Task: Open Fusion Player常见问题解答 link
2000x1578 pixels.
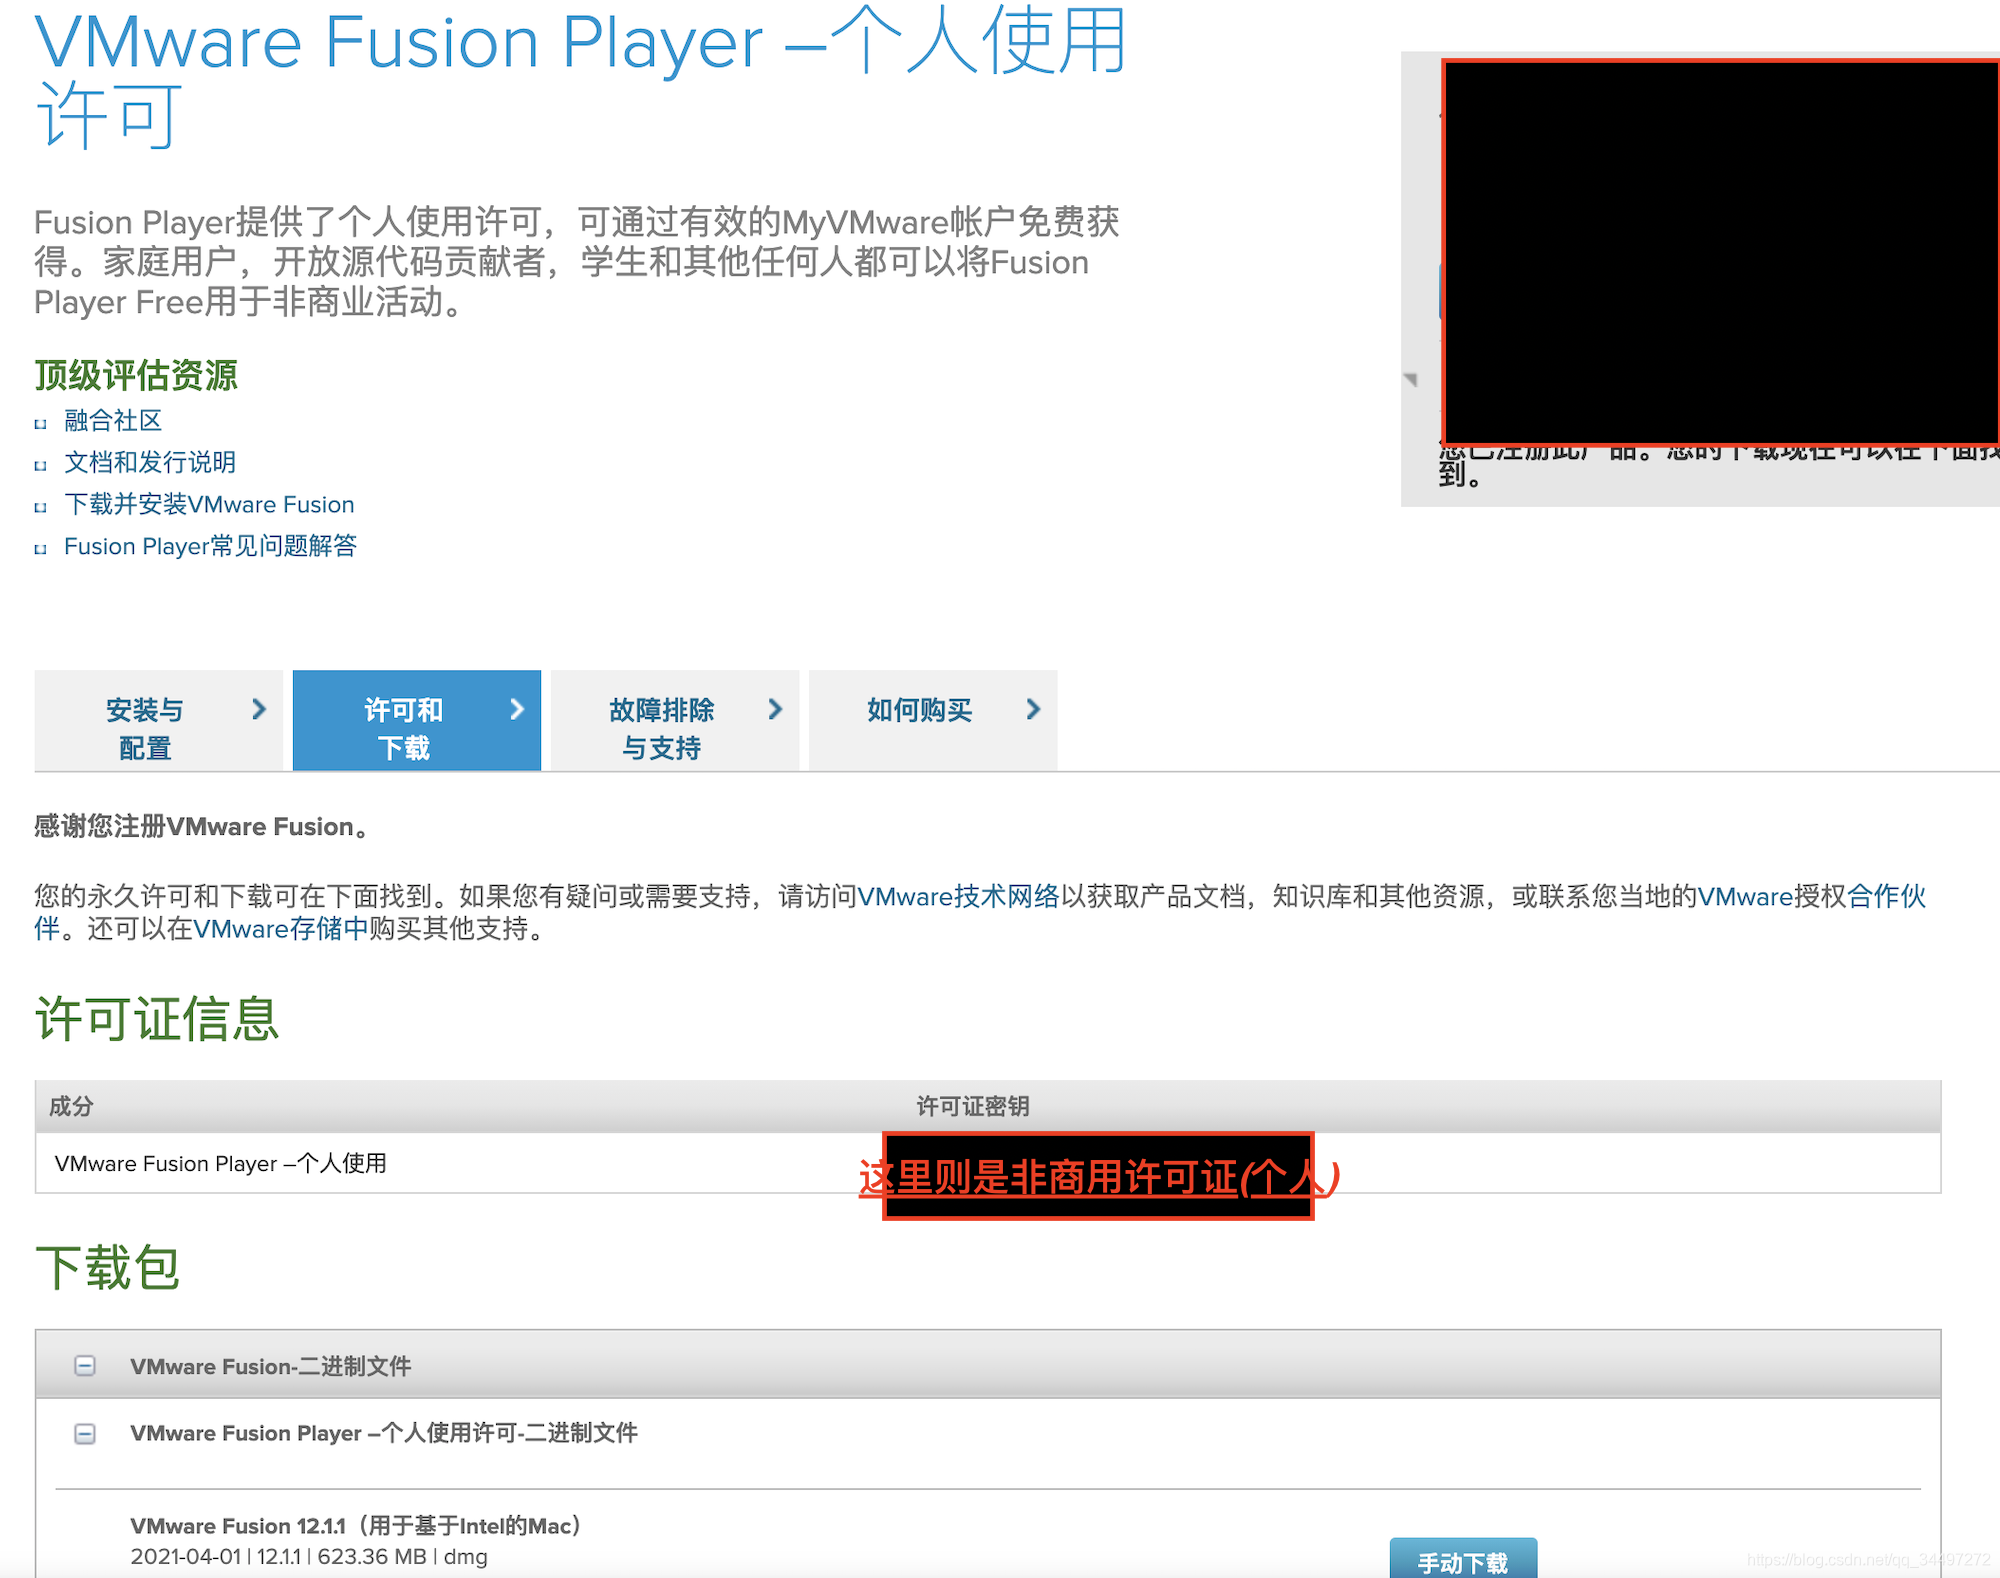Action: tap(210, 547)
